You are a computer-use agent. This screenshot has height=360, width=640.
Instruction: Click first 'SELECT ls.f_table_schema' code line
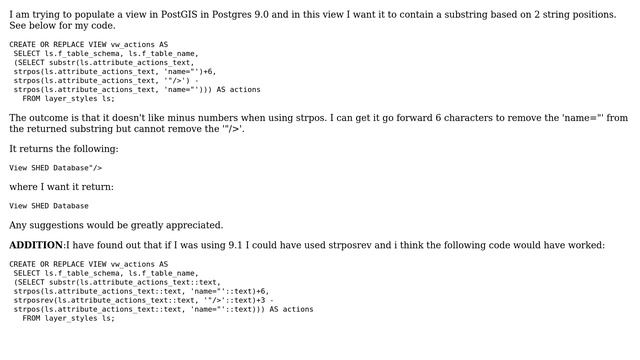[106, 53]
